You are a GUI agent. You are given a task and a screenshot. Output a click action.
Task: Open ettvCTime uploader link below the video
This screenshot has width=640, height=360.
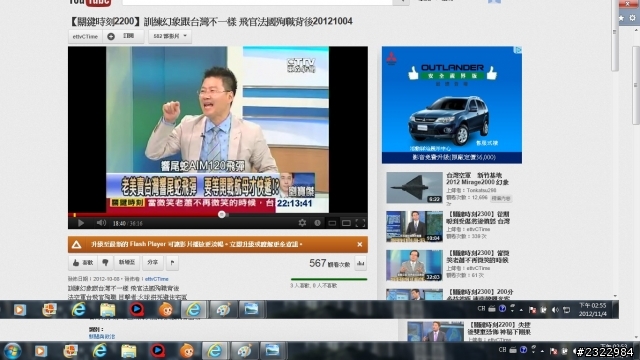(157, 279)
